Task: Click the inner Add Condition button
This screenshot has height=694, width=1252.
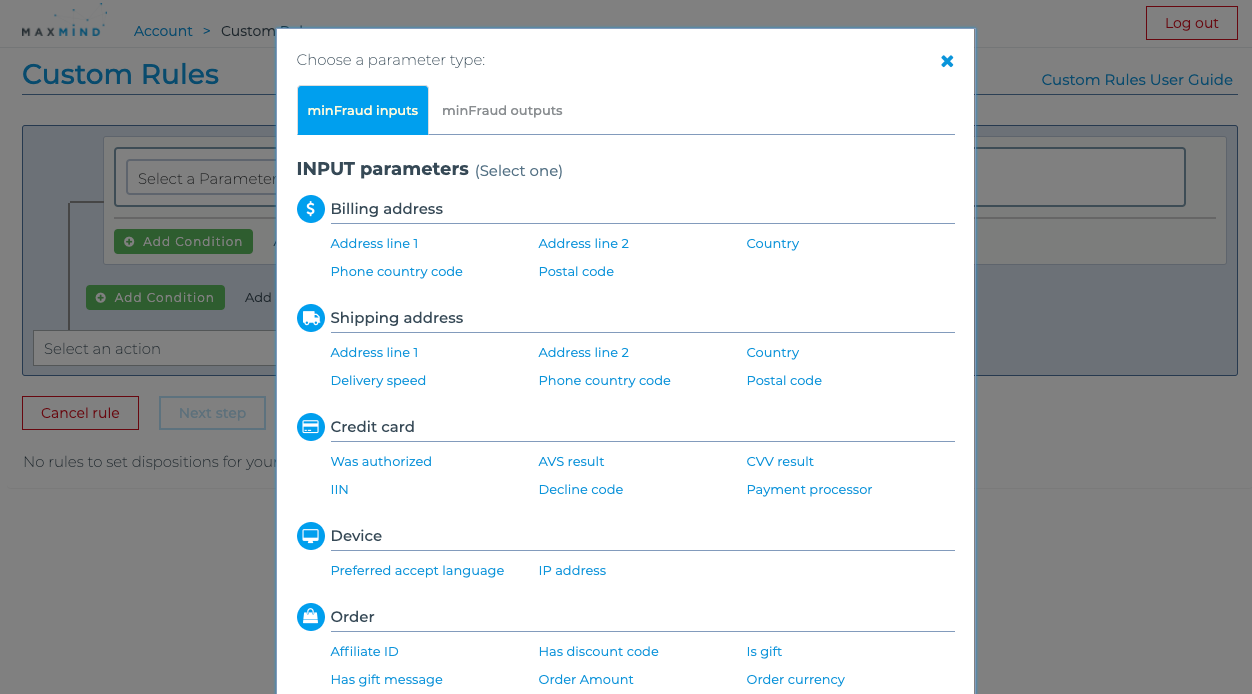Action: (x=183, y=241)
